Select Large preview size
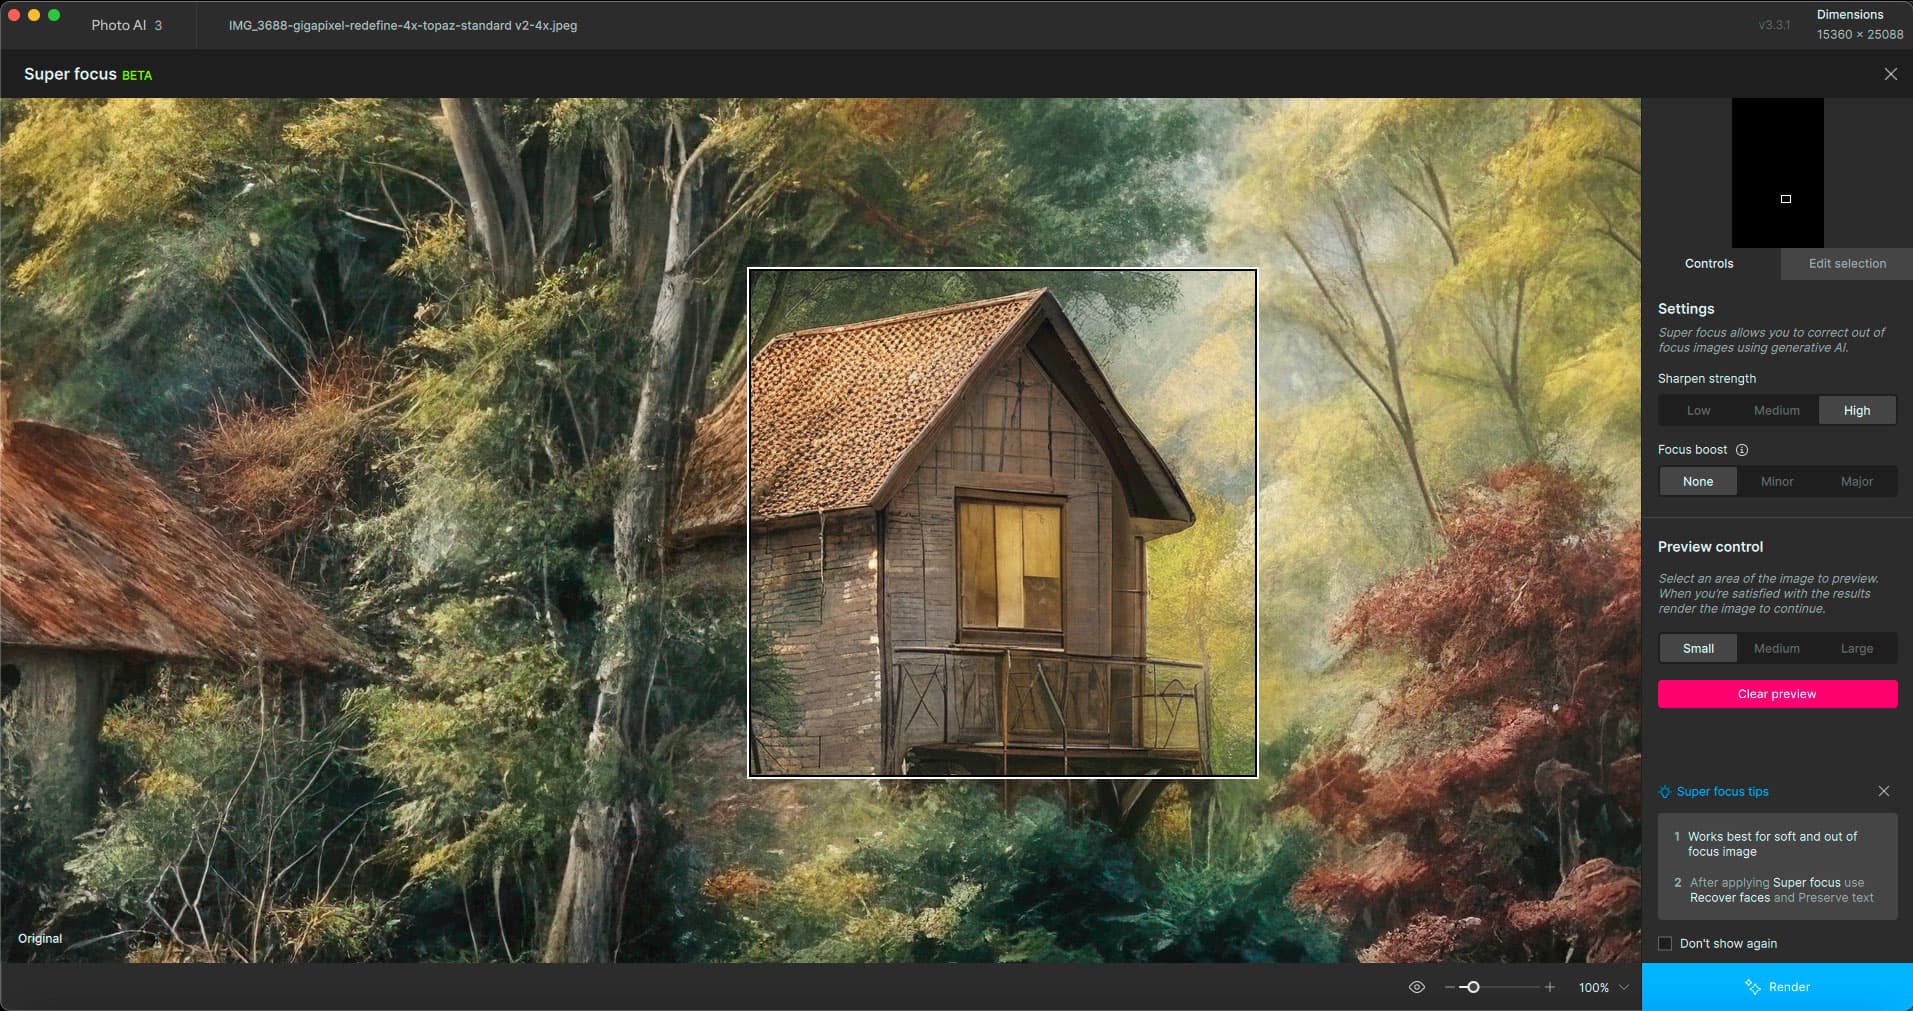1913x1011 pixels. (x=1856, y=648)
